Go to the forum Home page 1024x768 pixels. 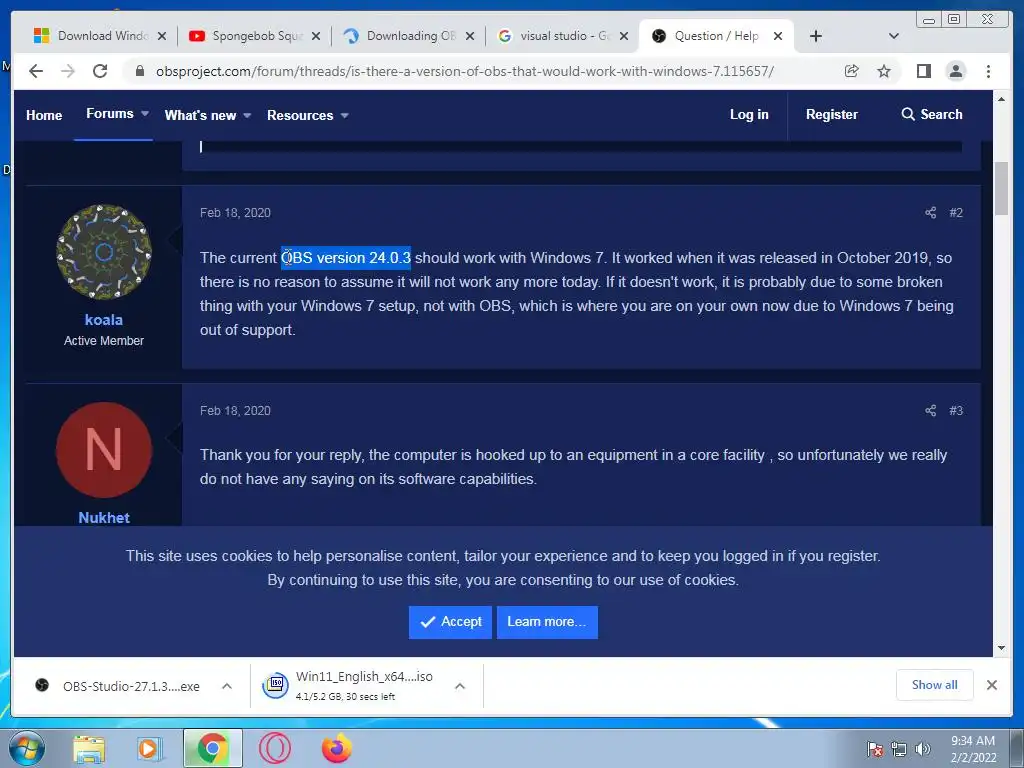44,115
